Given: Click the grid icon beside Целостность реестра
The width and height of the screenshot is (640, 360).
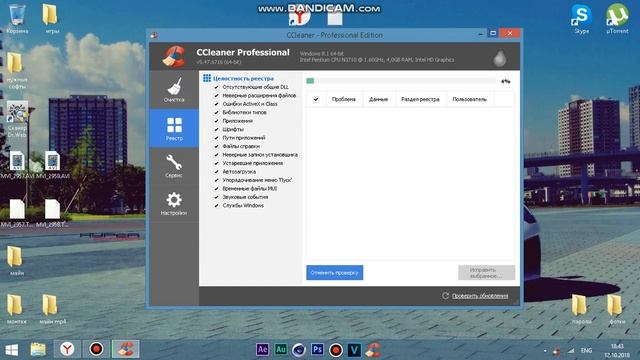Looking at the screenshot, I should point(207,78).
